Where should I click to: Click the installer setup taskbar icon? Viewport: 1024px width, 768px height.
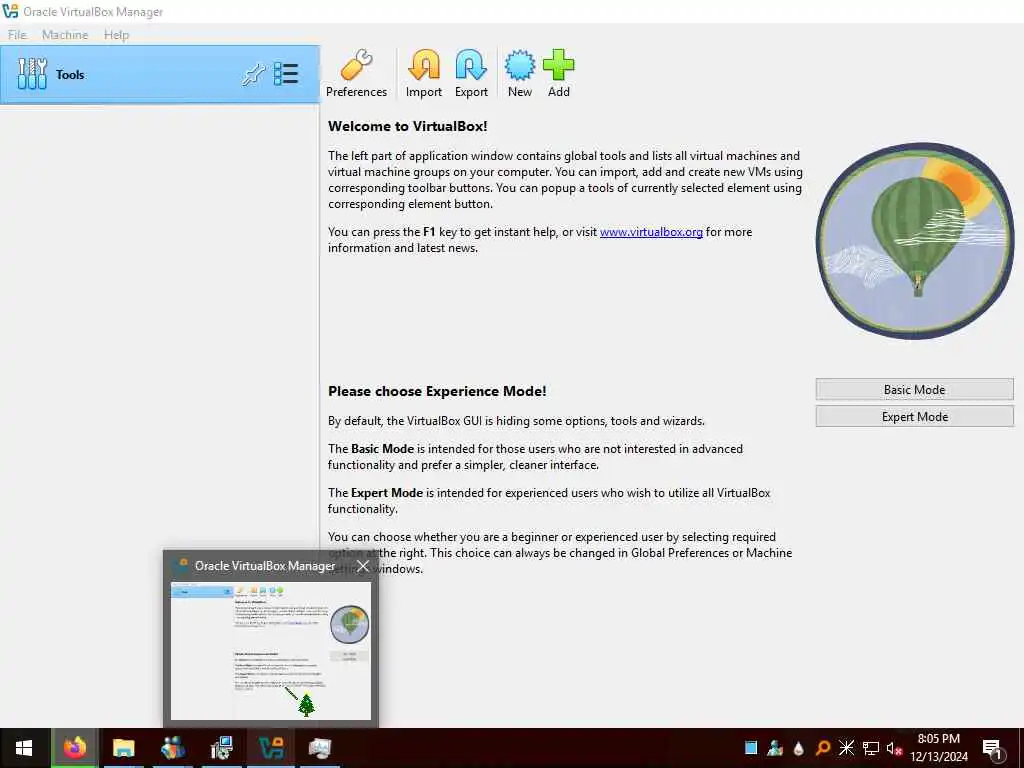click(x=221, y=748)
